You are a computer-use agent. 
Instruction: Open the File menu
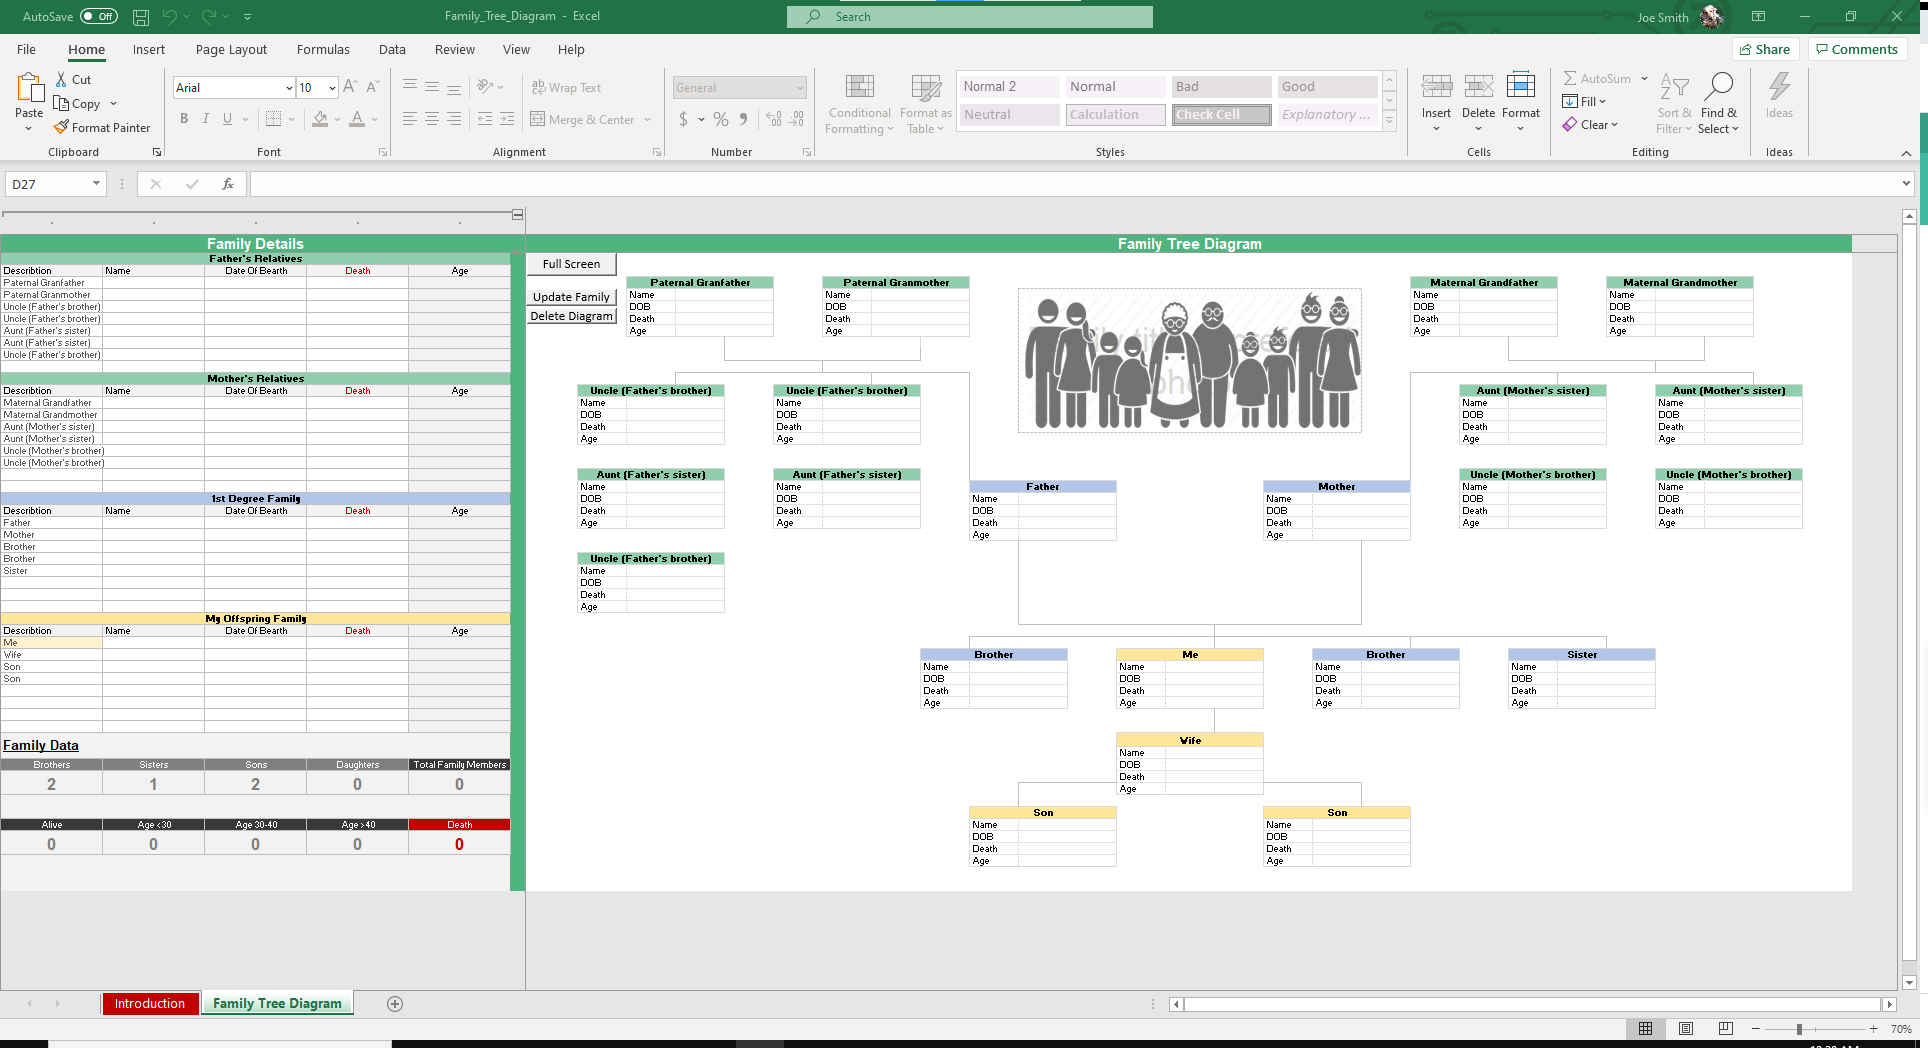27,49
